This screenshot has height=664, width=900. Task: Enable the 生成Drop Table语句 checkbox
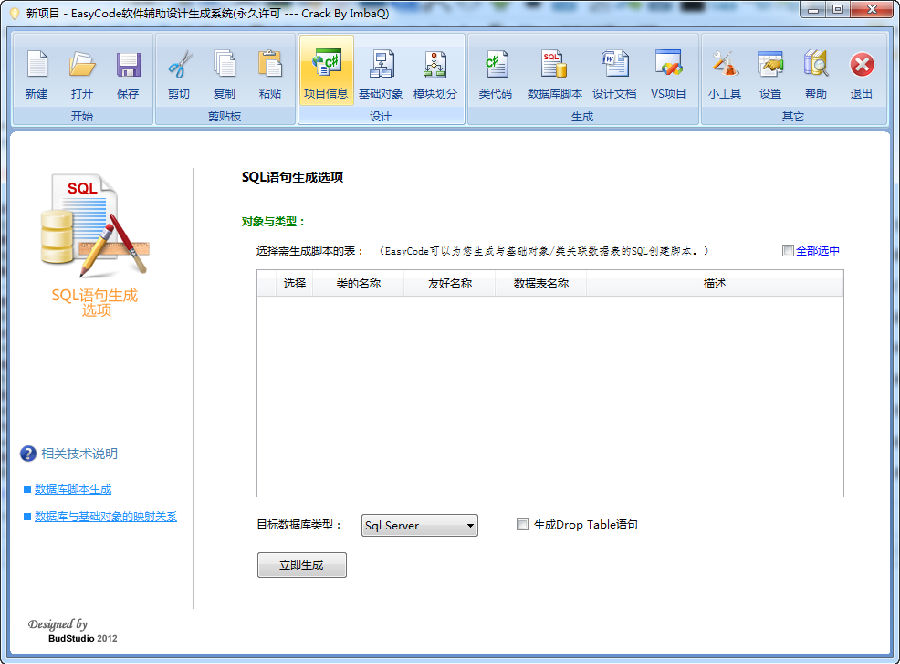coord(522,524)
